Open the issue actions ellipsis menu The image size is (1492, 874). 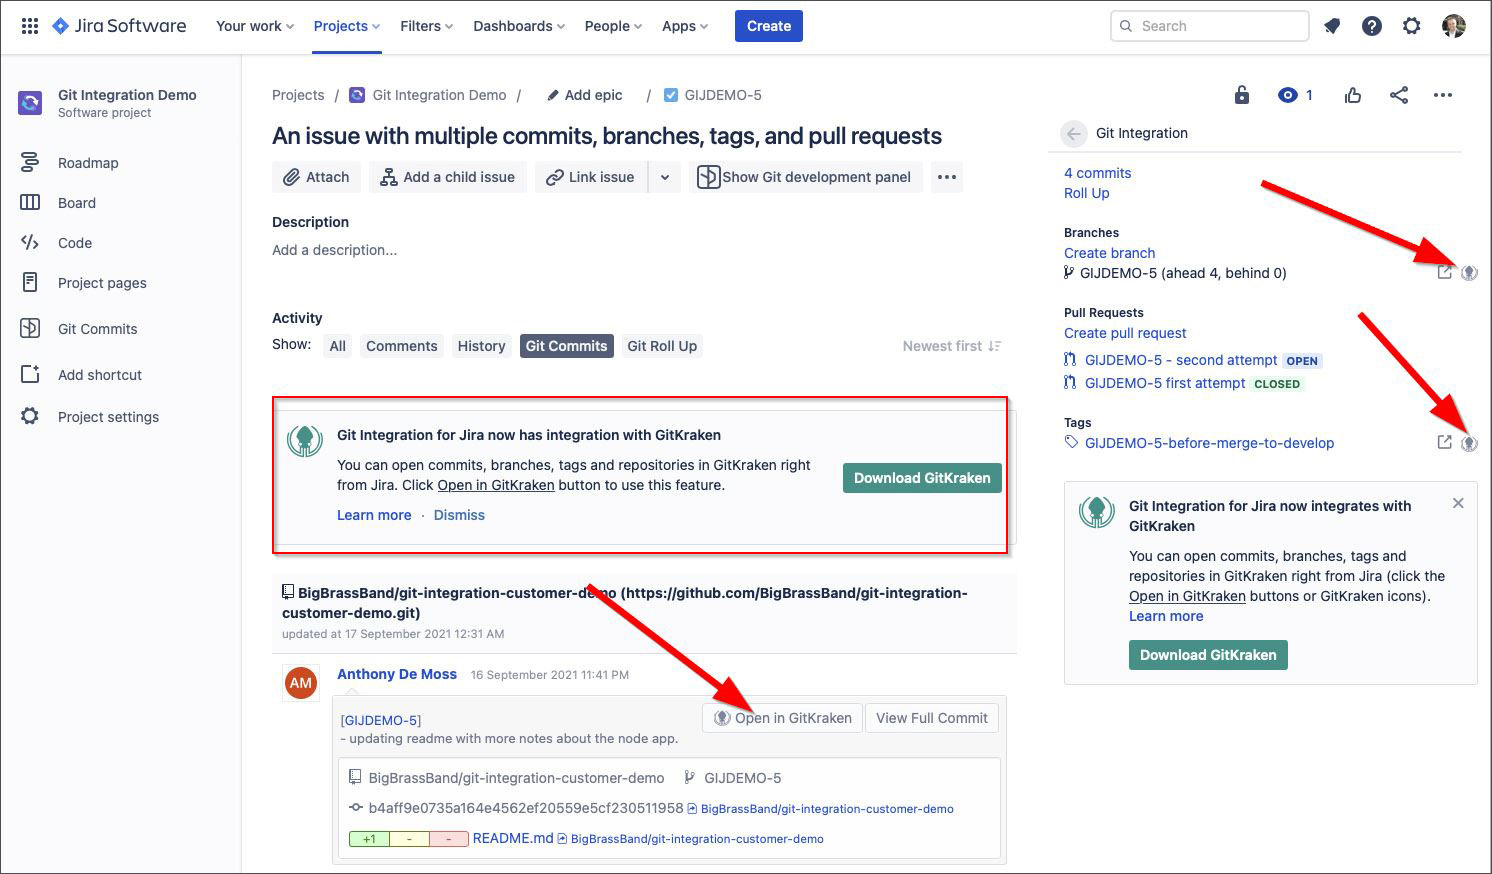pyautogui.click(x=1443, y=95)
